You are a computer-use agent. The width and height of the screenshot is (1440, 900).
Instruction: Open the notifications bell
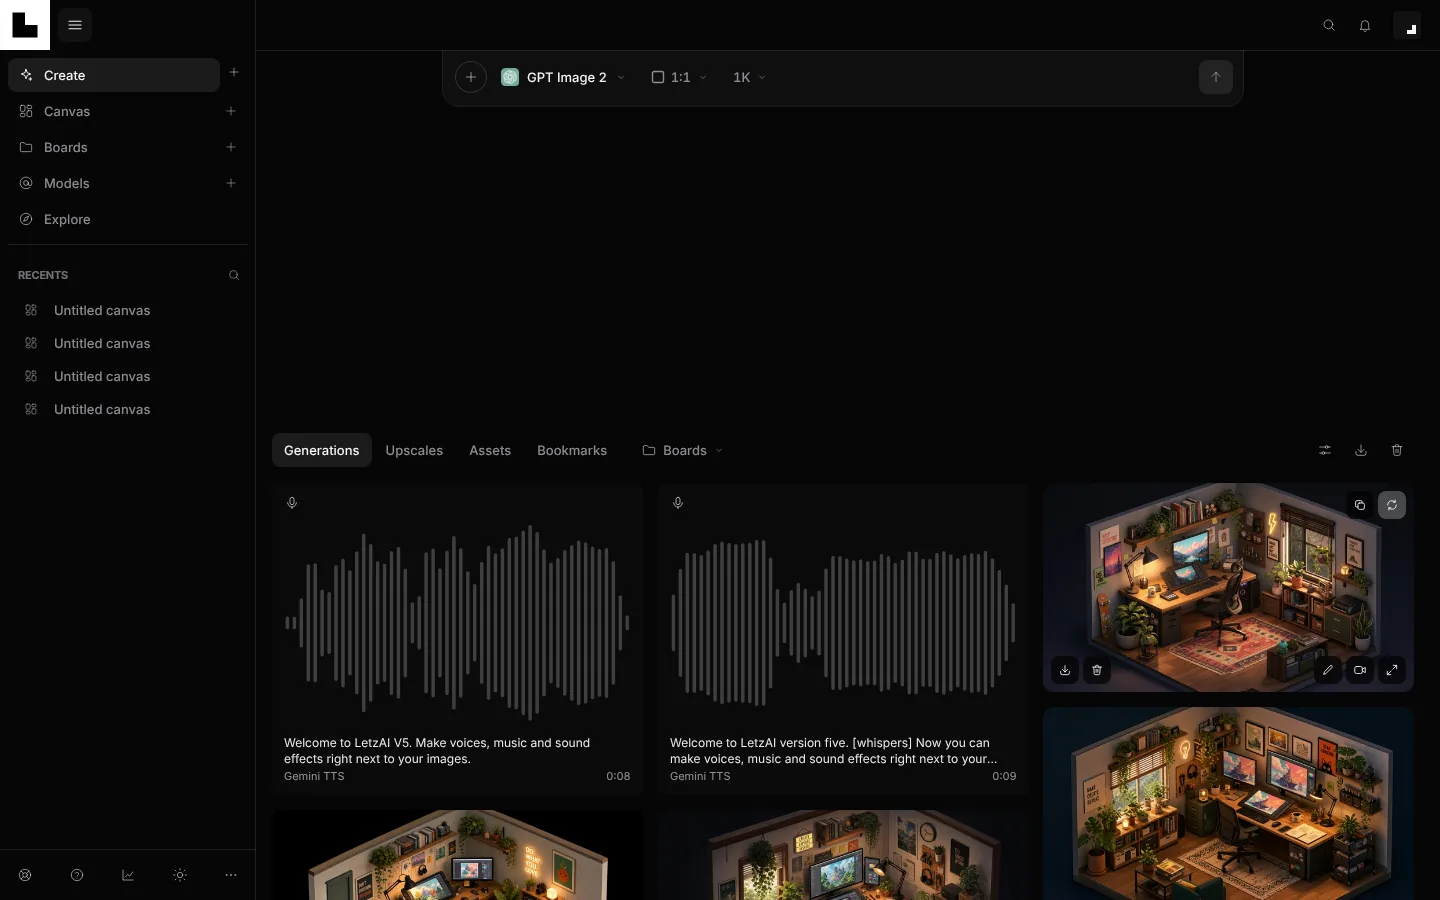1365,26
